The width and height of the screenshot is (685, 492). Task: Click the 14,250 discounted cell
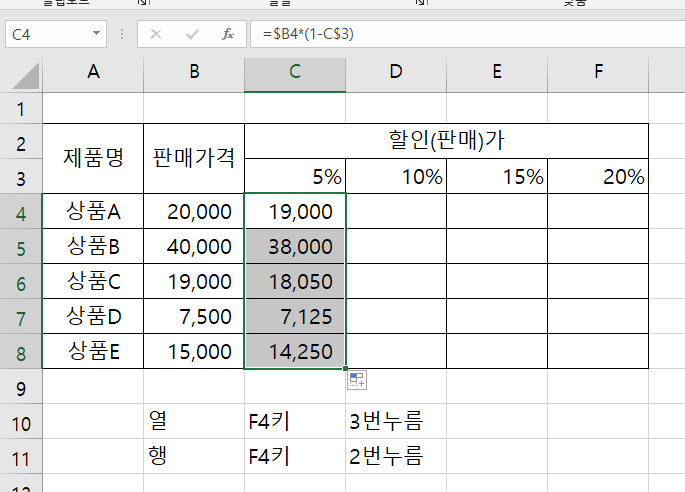295,351
